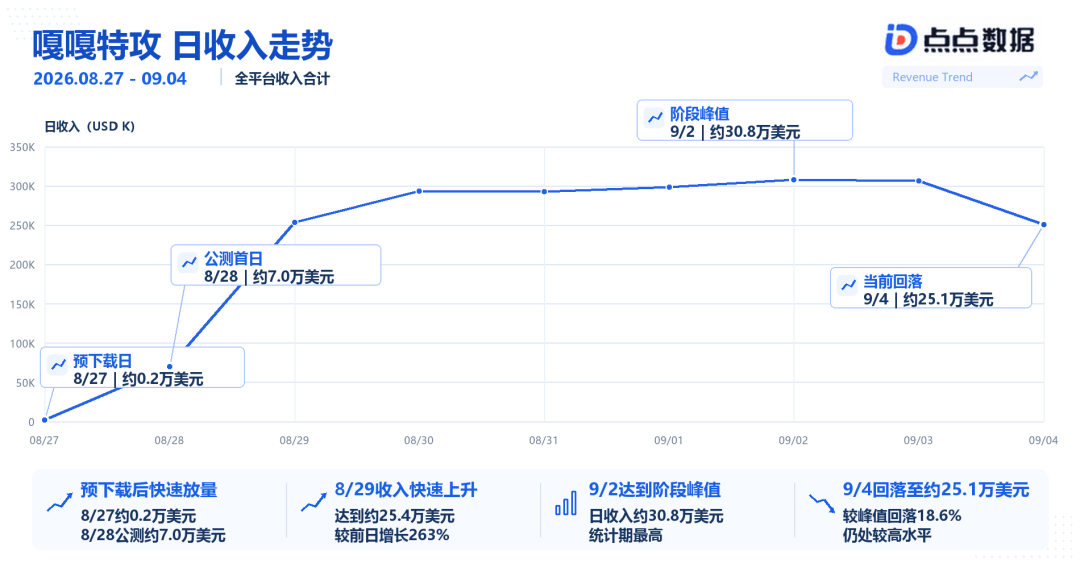Select the 09/02 peak data point
The image size is (1080, 568).
pos(794,180)
